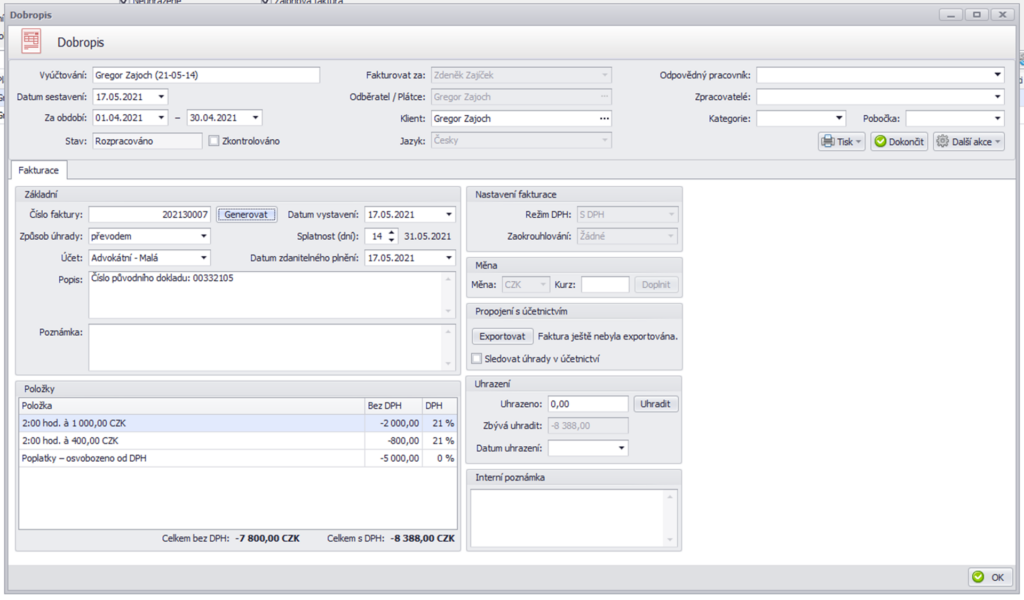
Task: Click the Položka column header
Action: tap(191, 405)
